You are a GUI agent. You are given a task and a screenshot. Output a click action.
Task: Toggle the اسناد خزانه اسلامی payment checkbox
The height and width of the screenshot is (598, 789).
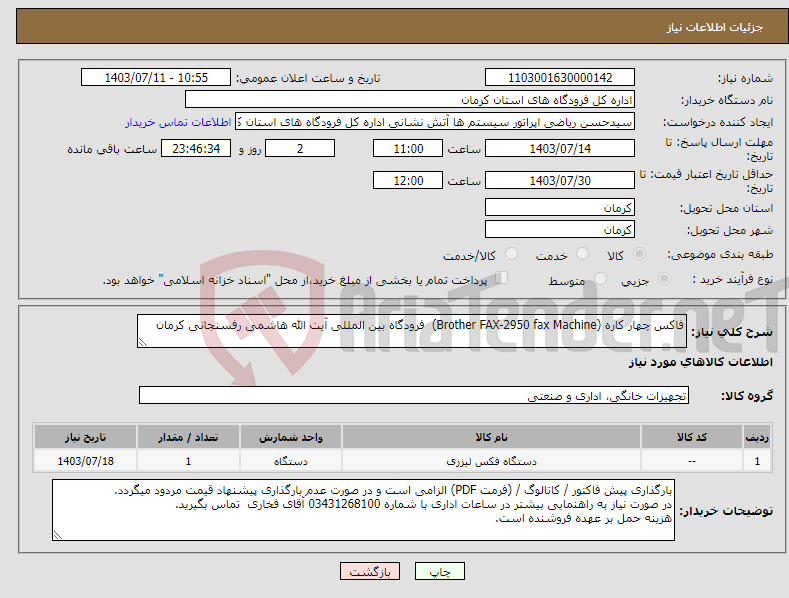point(501,278)
